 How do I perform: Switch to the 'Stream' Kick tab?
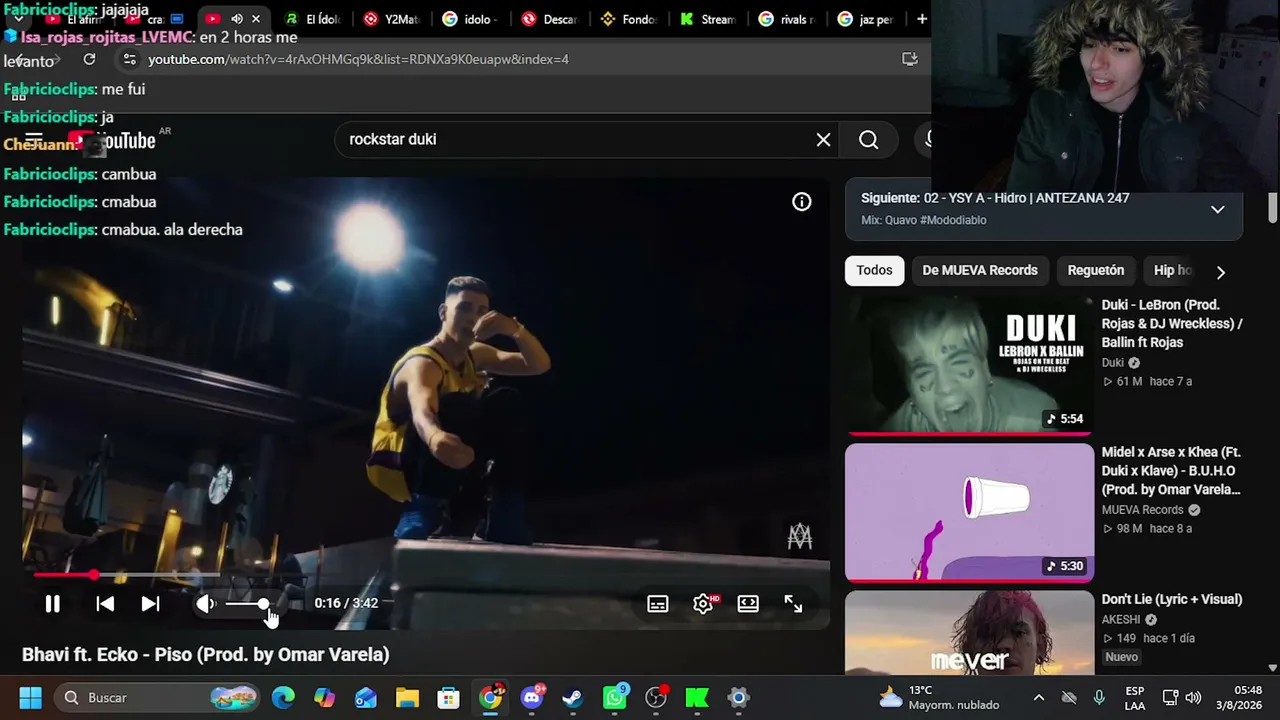pos(708,19)
